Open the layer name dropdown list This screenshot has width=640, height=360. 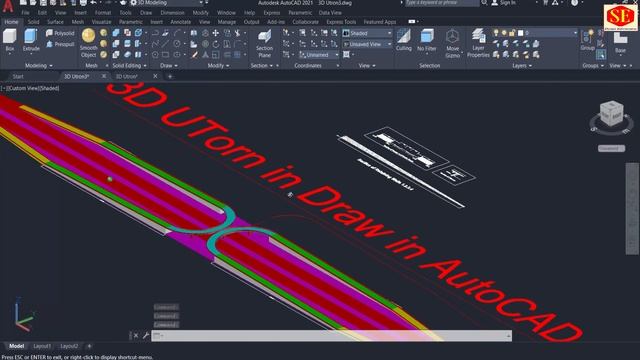click(551, 33)
